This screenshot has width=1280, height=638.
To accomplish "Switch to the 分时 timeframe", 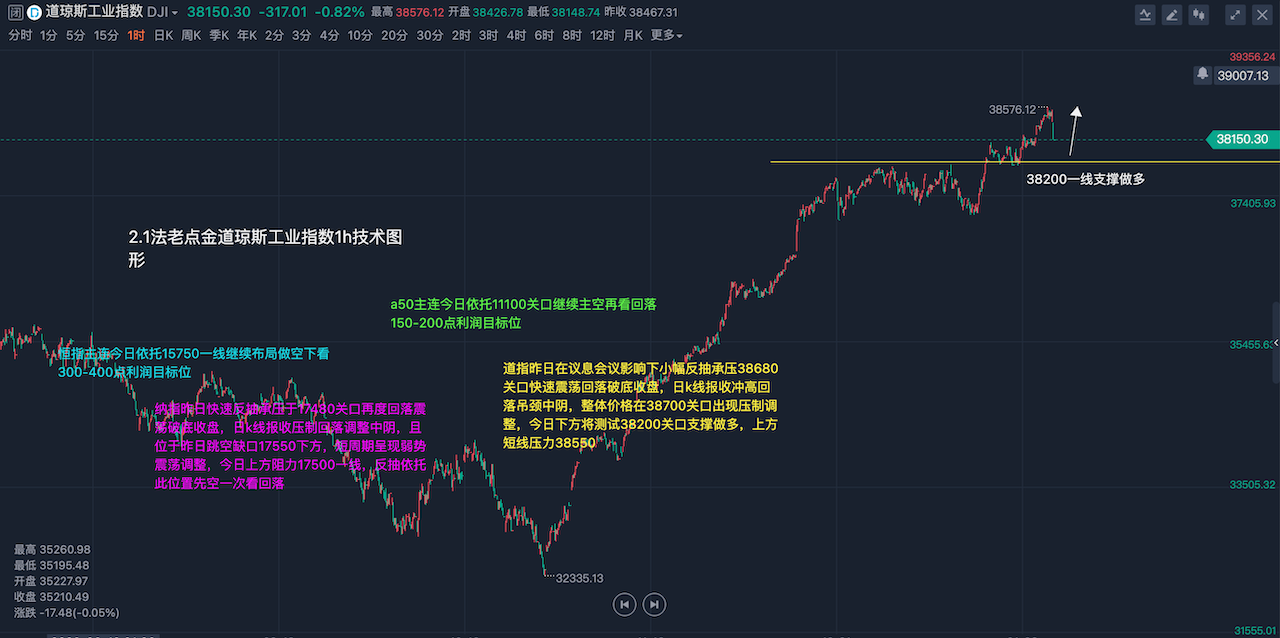I will click(x=20, y=35).
